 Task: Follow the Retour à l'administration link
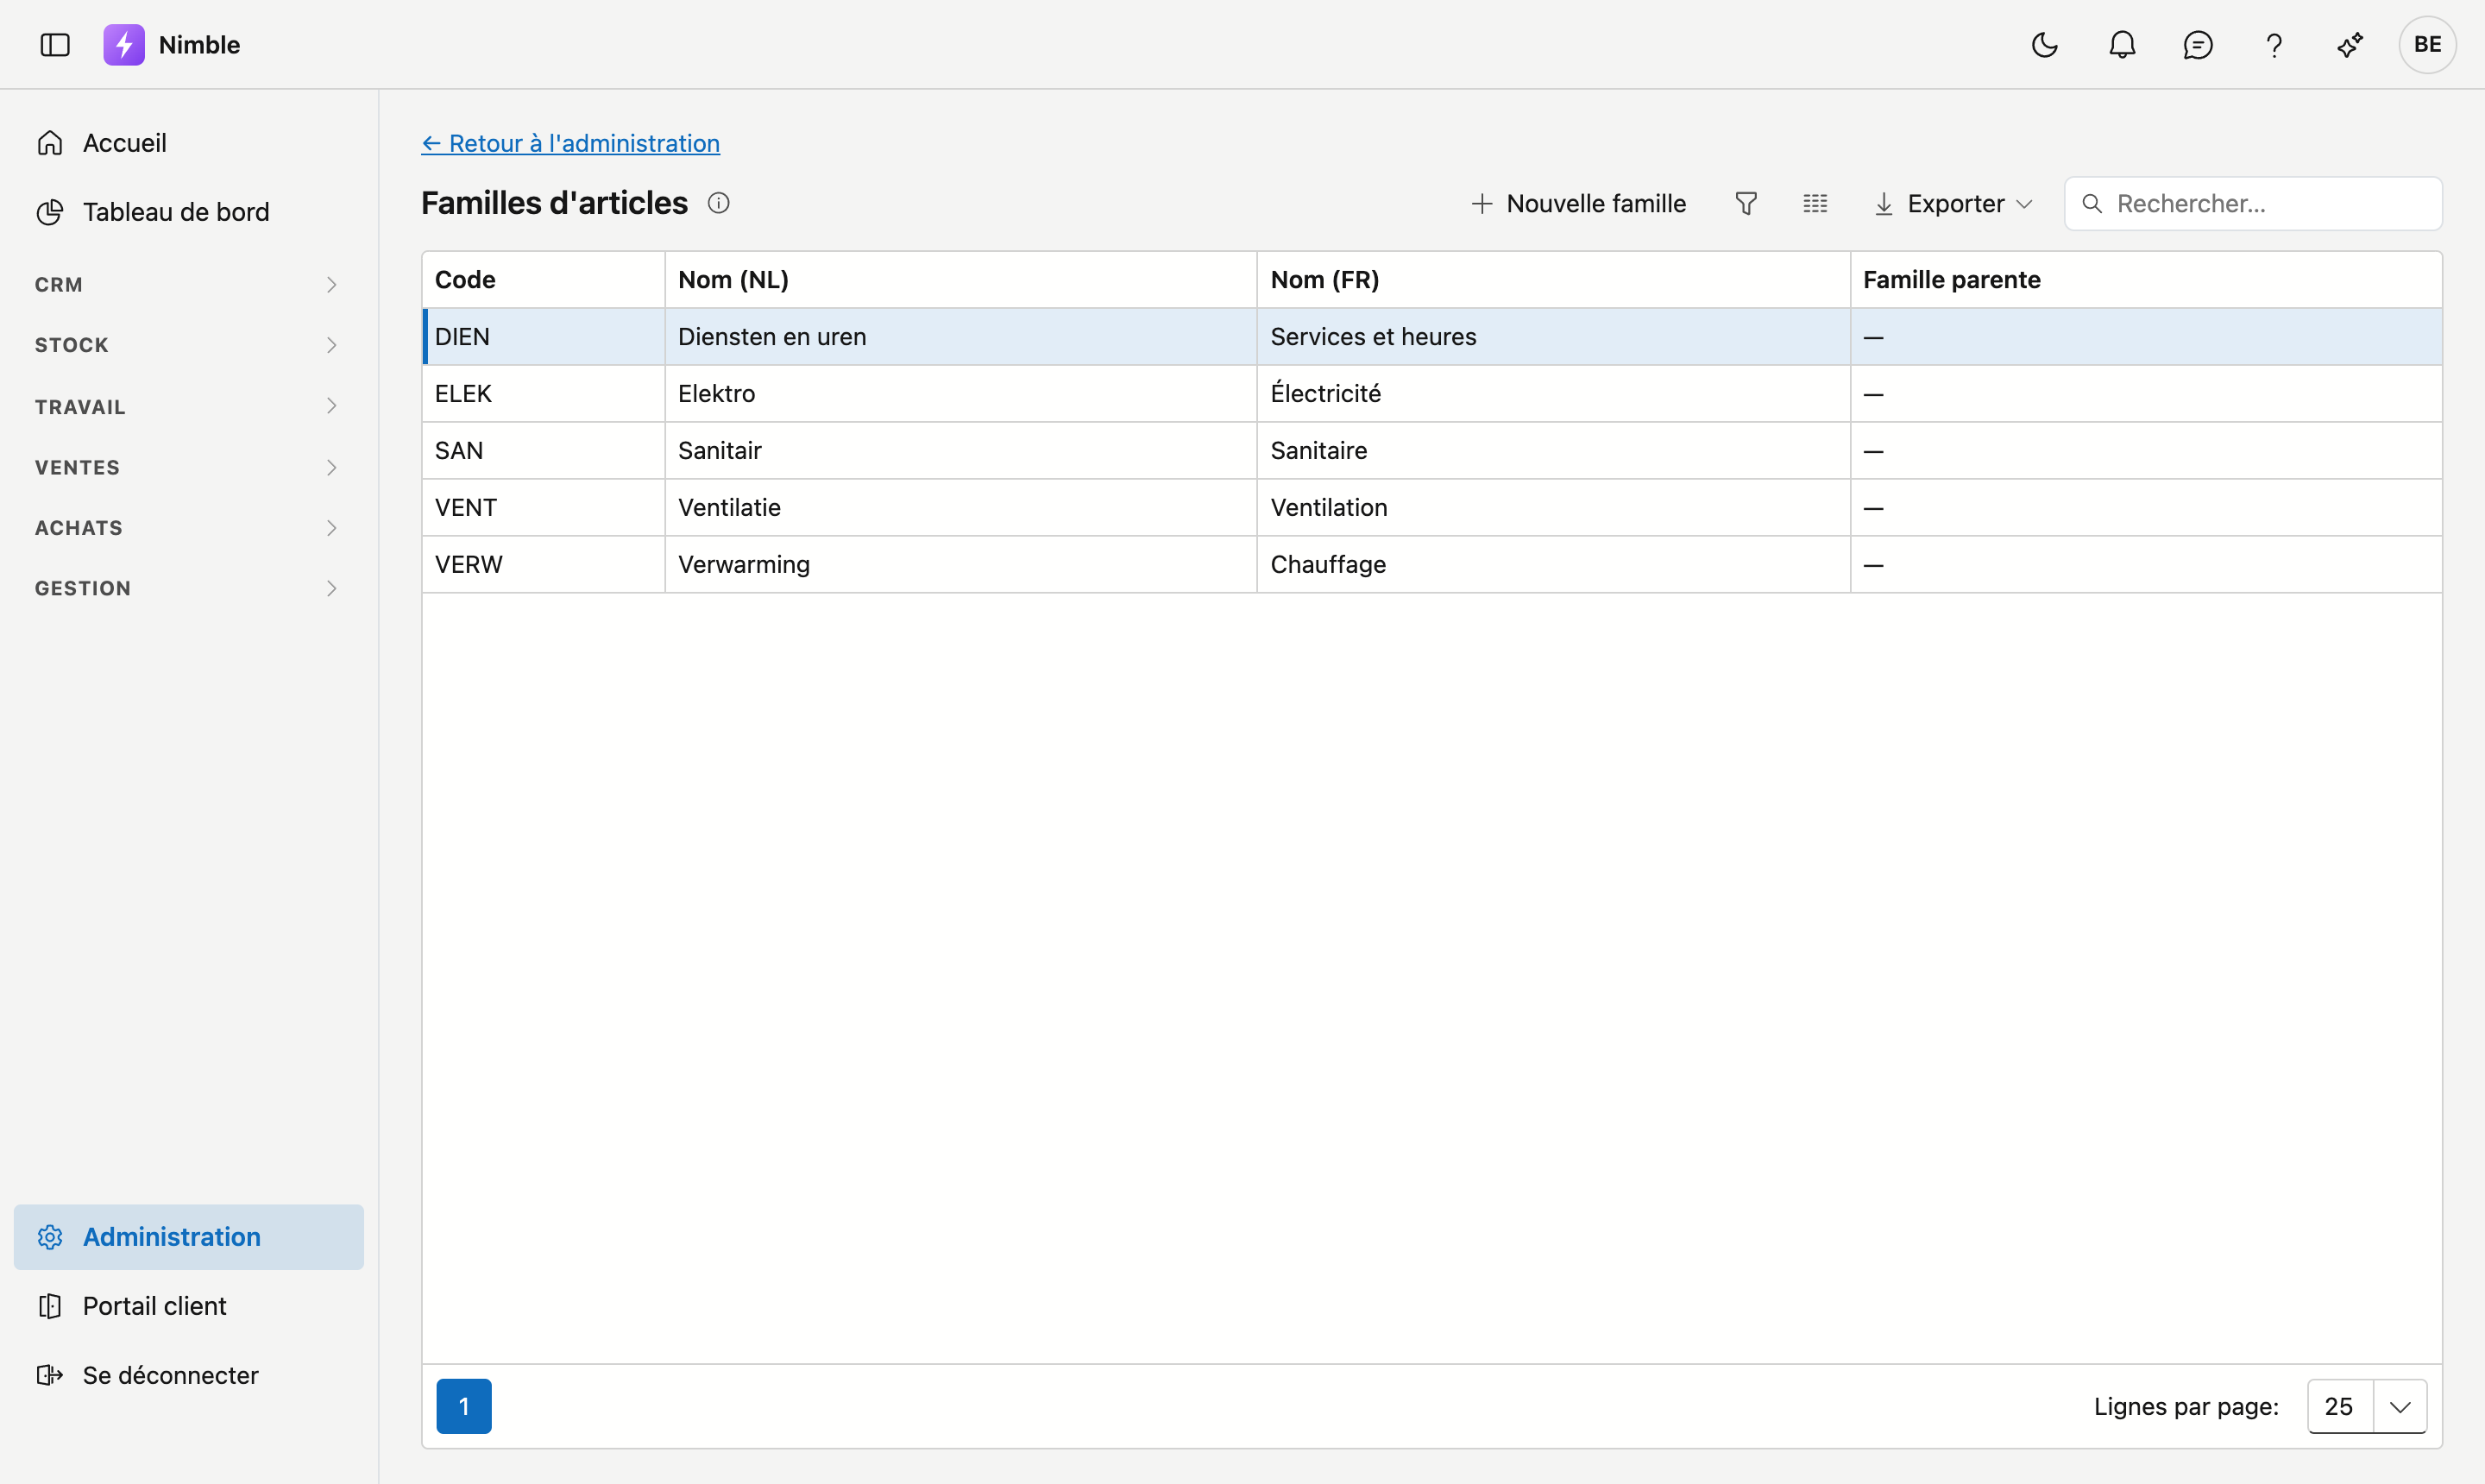(x=570, y=143)
